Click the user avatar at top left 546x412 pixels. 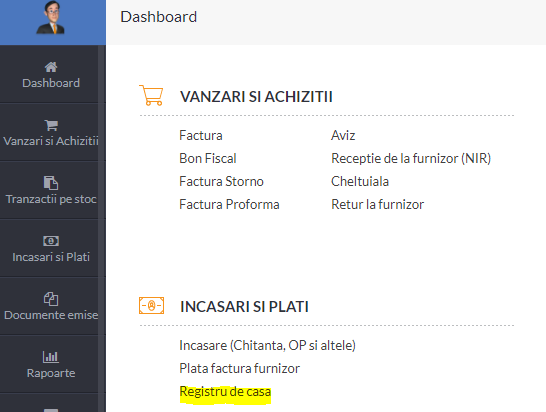tap(51, 18)
